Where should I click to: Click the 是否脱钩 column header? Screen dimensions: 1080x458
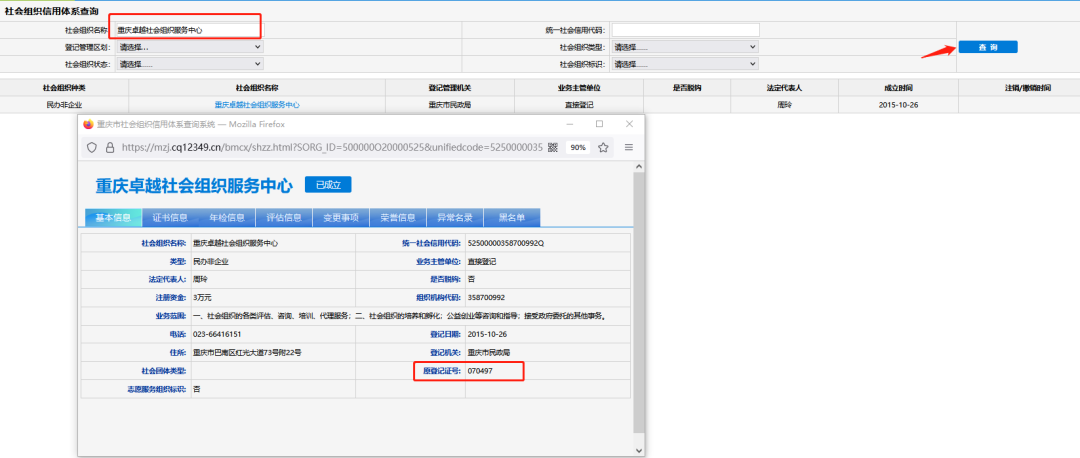point(687,88)
